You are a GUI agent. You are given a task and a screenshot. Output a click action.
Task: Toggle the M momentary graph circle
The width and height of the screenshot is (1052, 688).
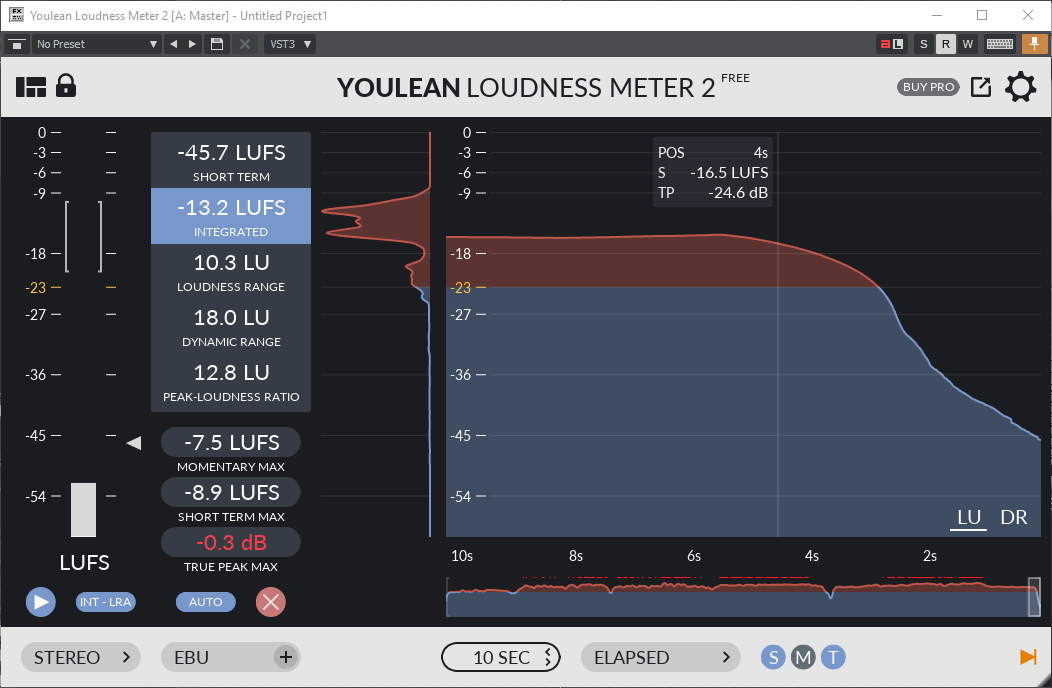(803, 657)
